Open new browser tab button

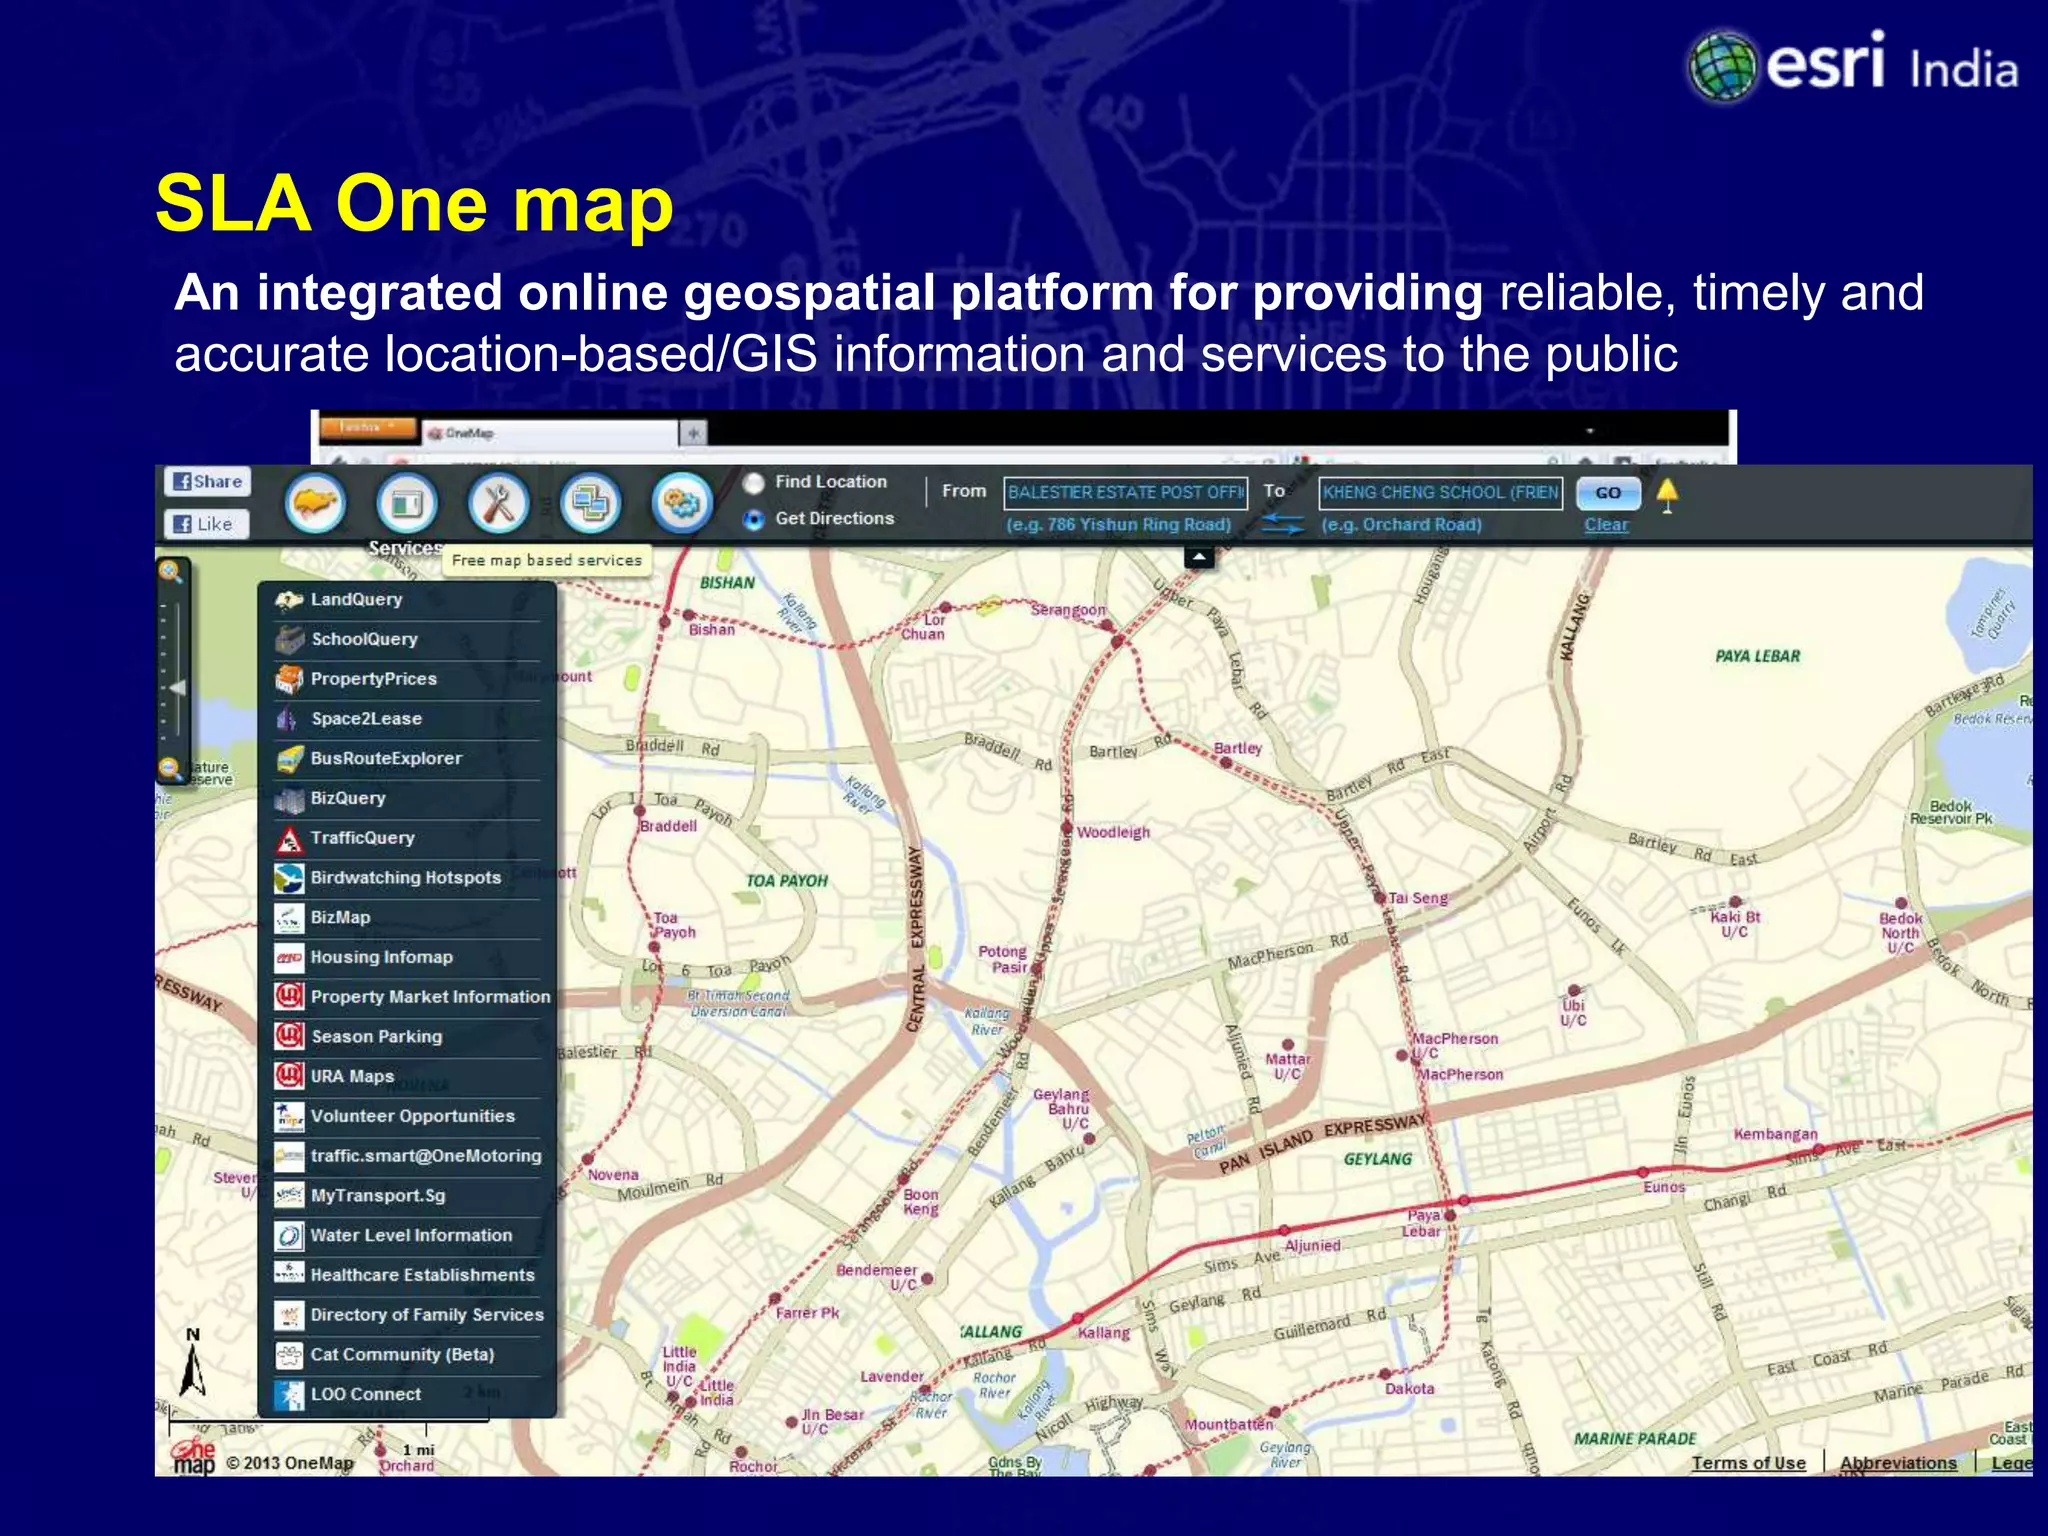pyautogui.click(x=693, y=433)
